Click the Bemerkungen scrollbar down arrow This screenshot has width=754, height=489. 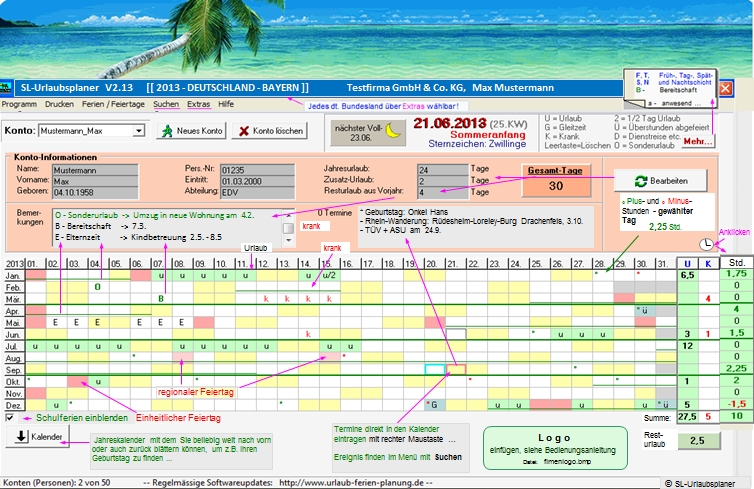(x=289, y=240)
